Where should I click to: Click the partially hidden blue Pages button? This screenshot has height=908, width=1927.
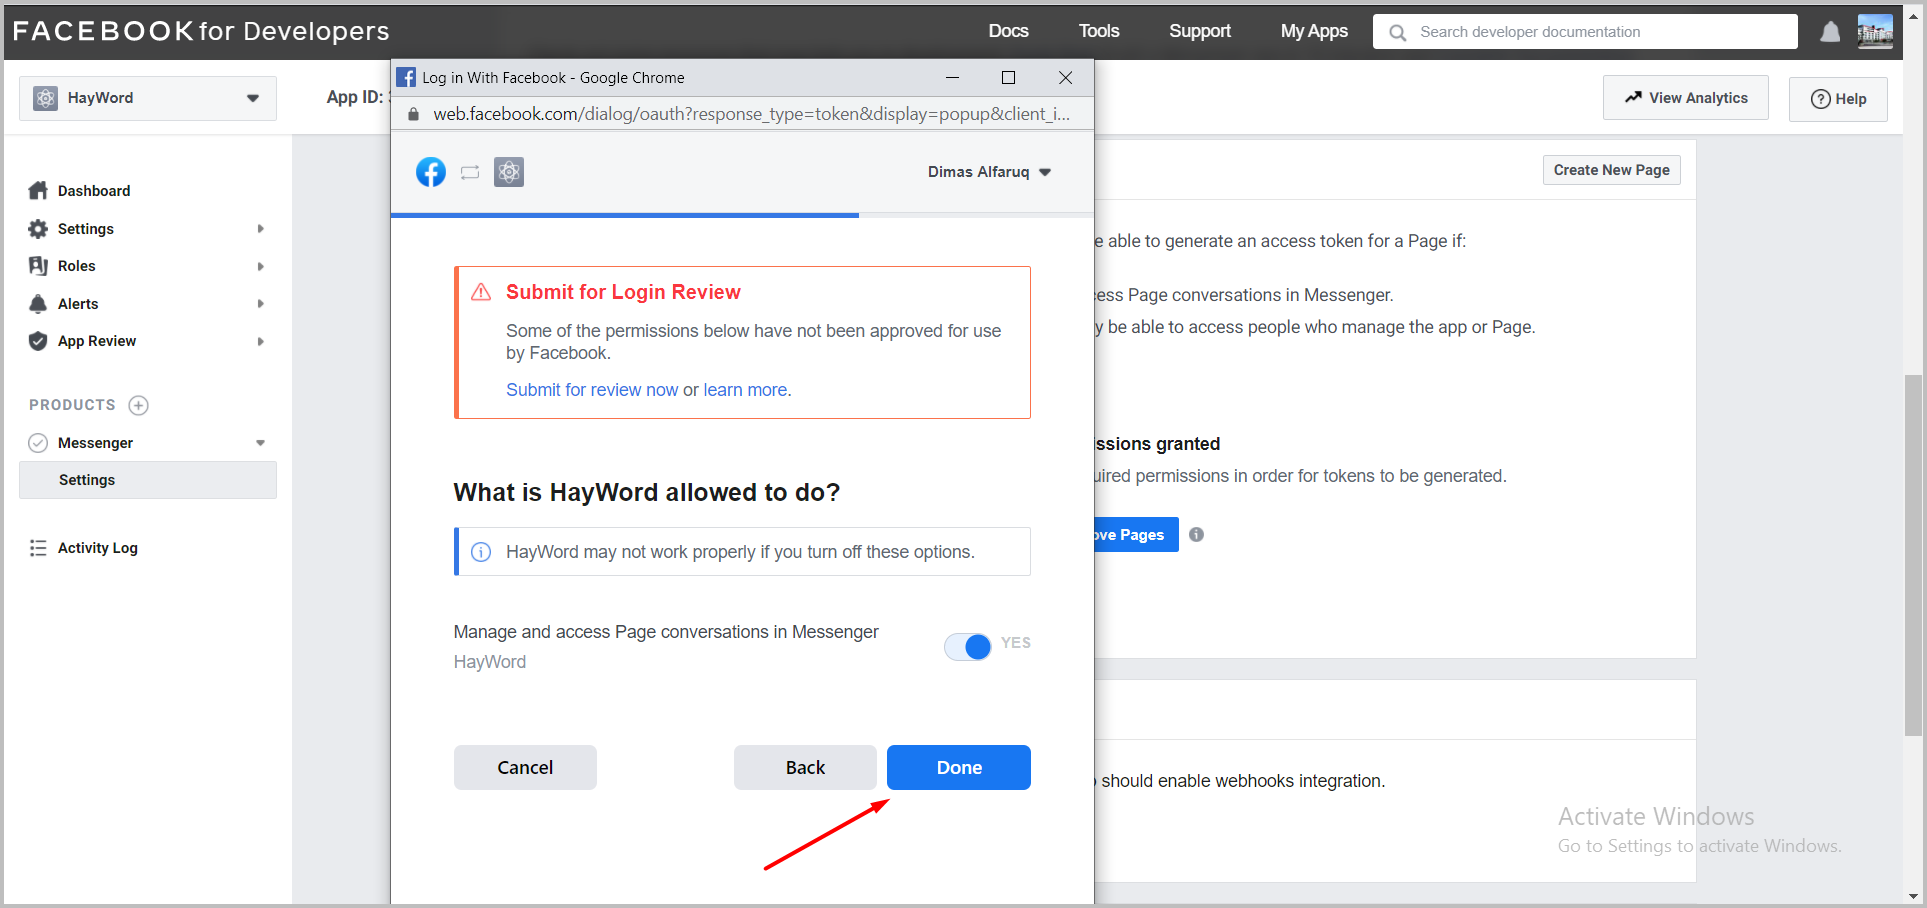[x=1136, y=534]
